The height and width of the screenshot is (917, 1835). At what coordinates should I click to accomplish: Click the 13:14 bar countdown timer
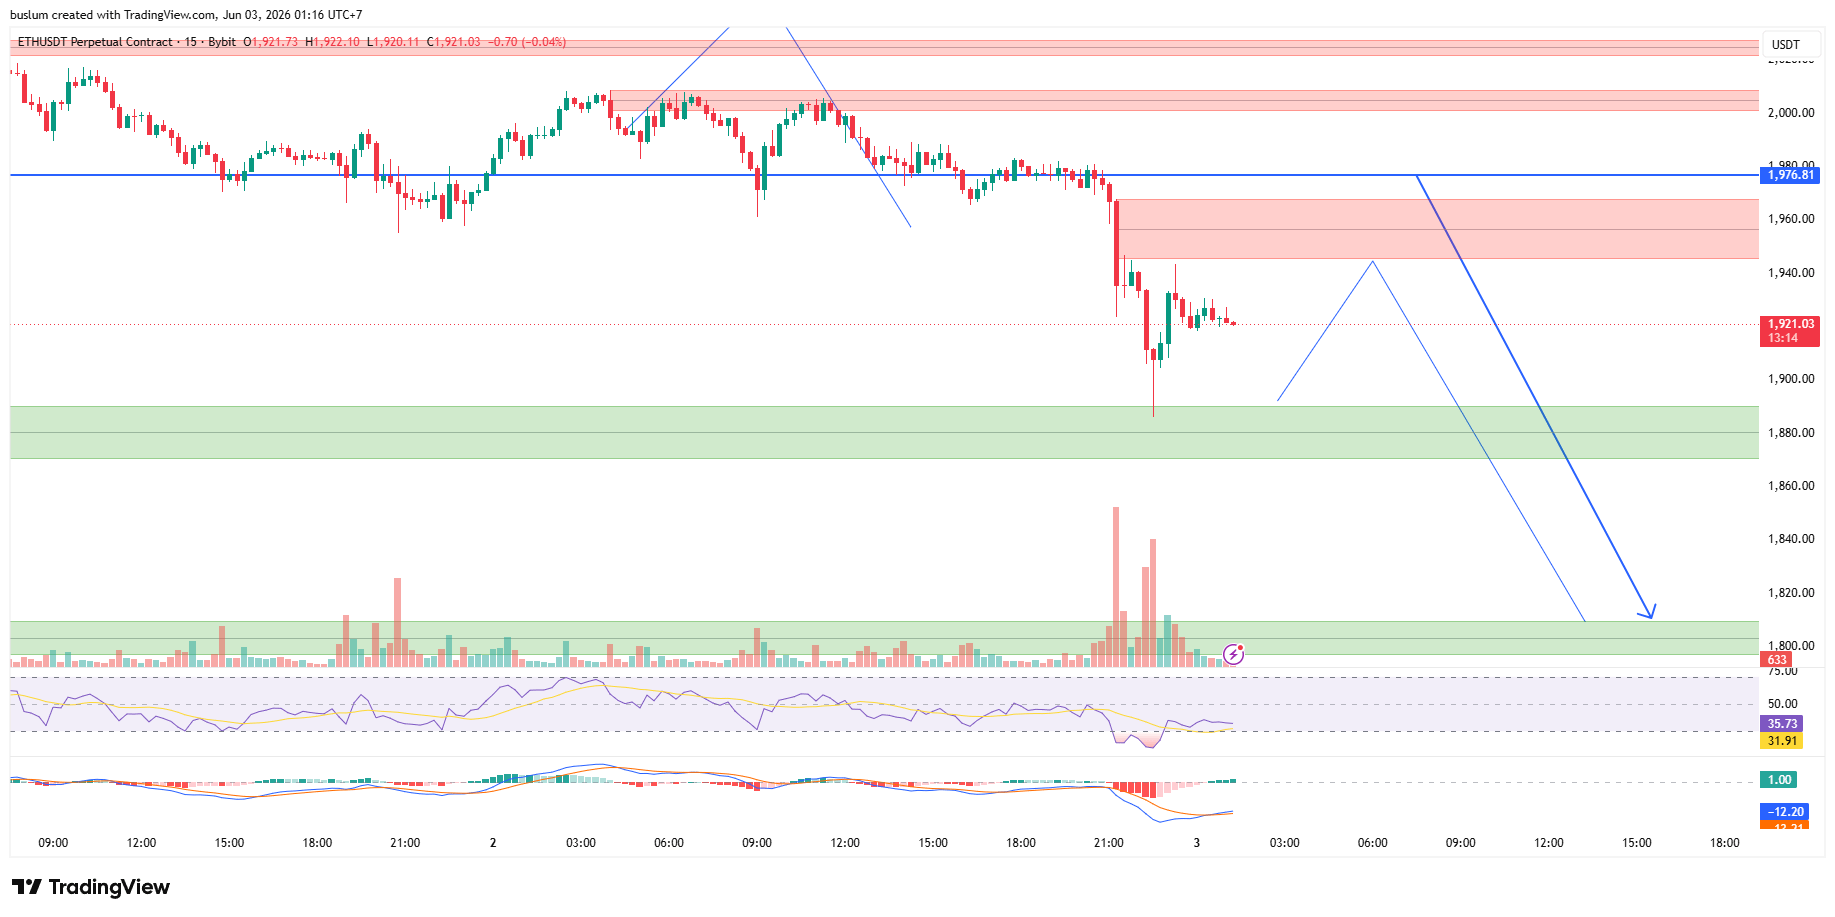1783,338
